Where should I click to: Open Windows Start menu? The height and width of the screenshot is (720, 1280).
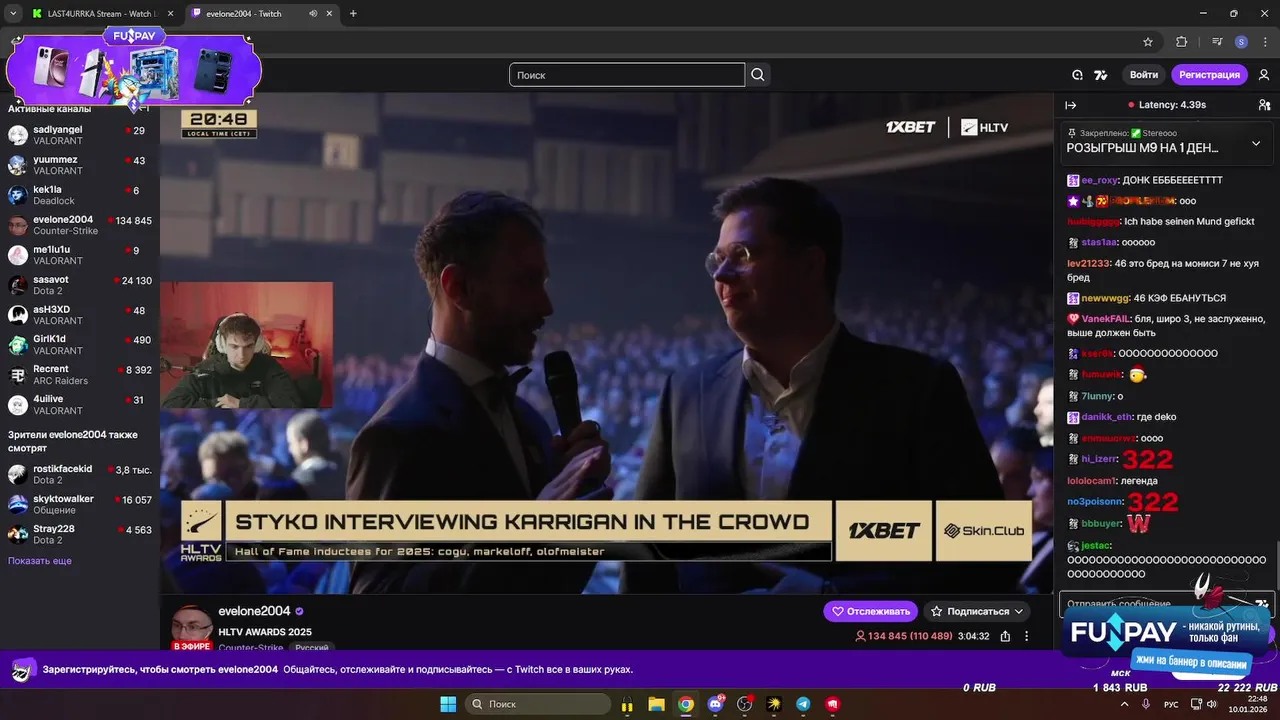[447, 704]
